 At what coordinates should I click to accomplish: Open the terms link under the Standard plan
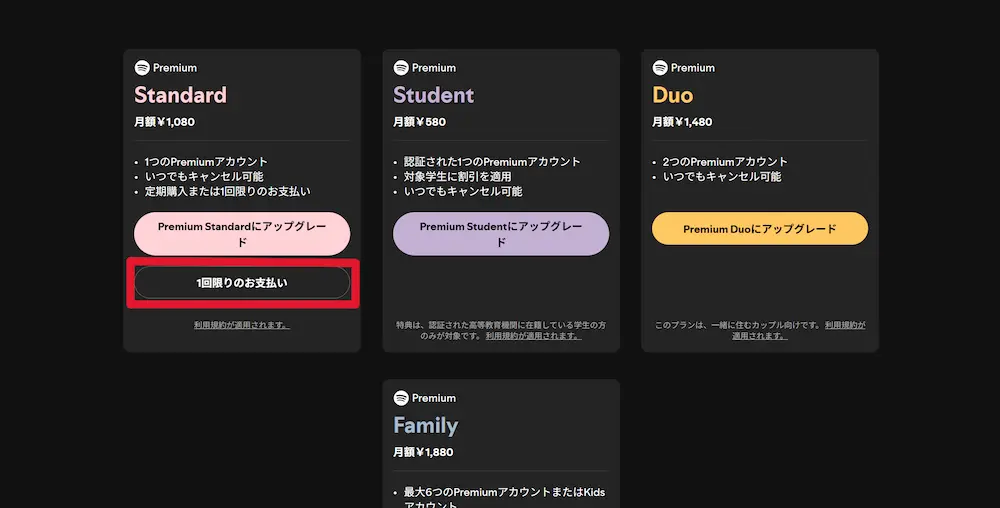point(242,325)
